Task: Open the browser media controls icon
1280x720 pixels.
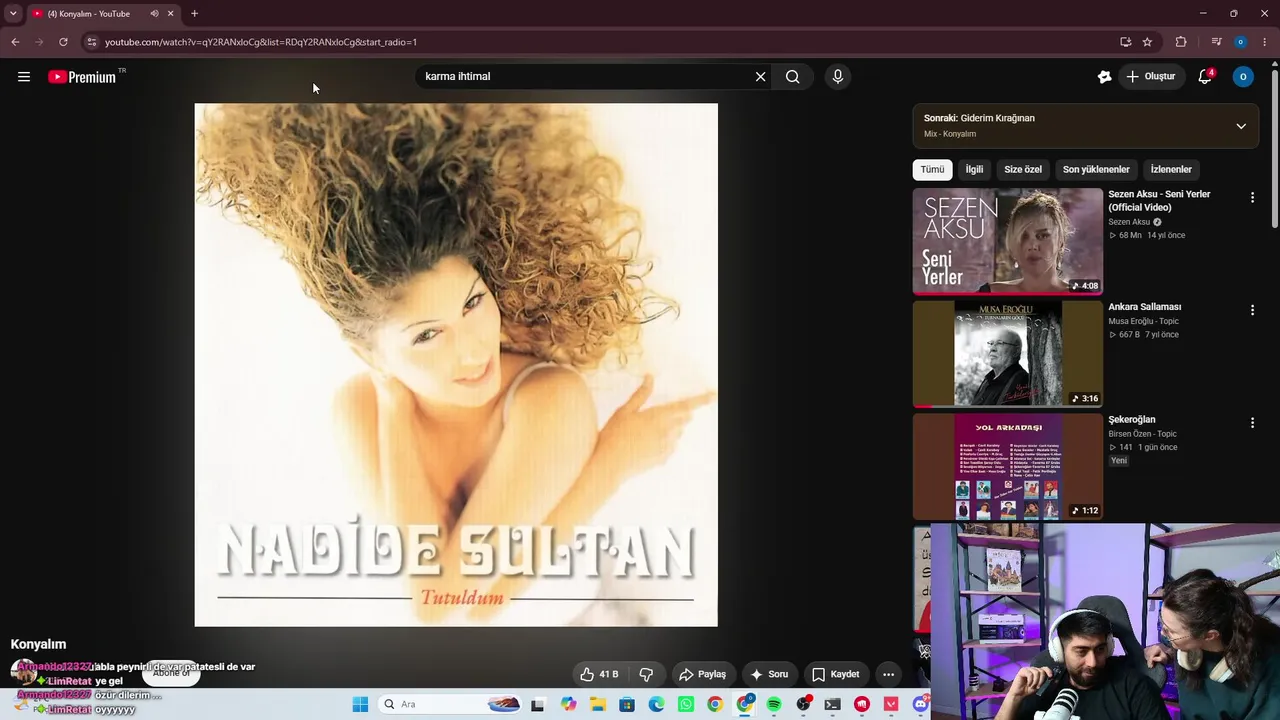Action: click(x=1216, y=42)
